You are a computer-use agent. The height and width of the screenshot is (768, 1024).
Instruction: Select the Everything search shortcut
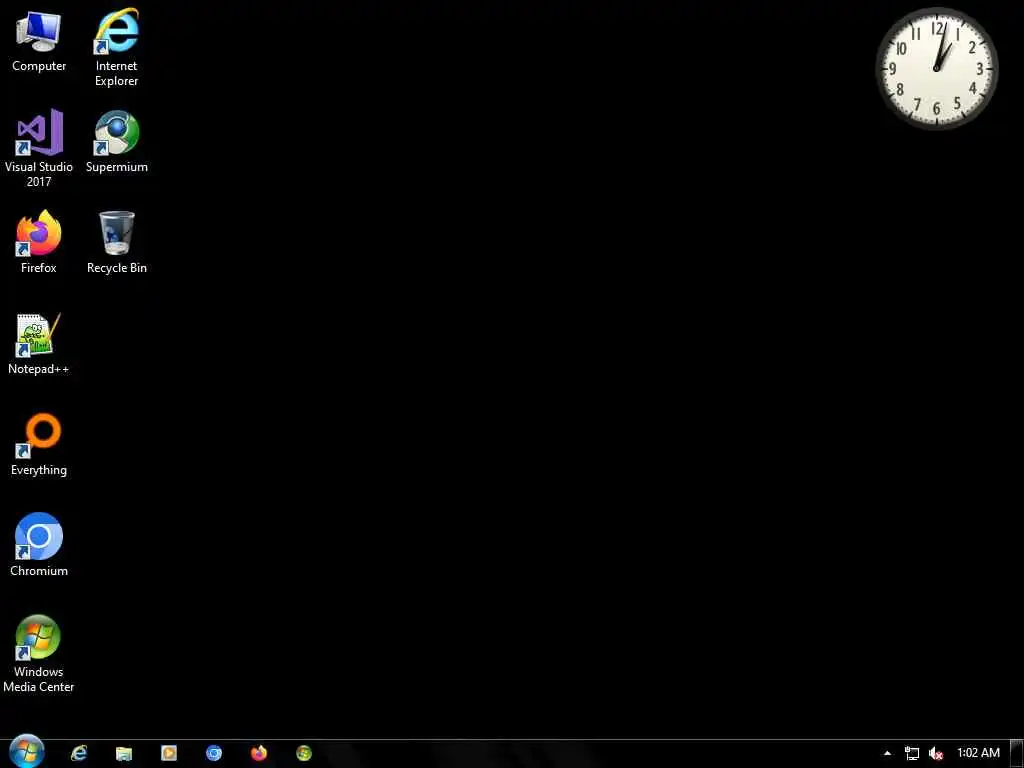pyautogui.click(x=39, y=444)
